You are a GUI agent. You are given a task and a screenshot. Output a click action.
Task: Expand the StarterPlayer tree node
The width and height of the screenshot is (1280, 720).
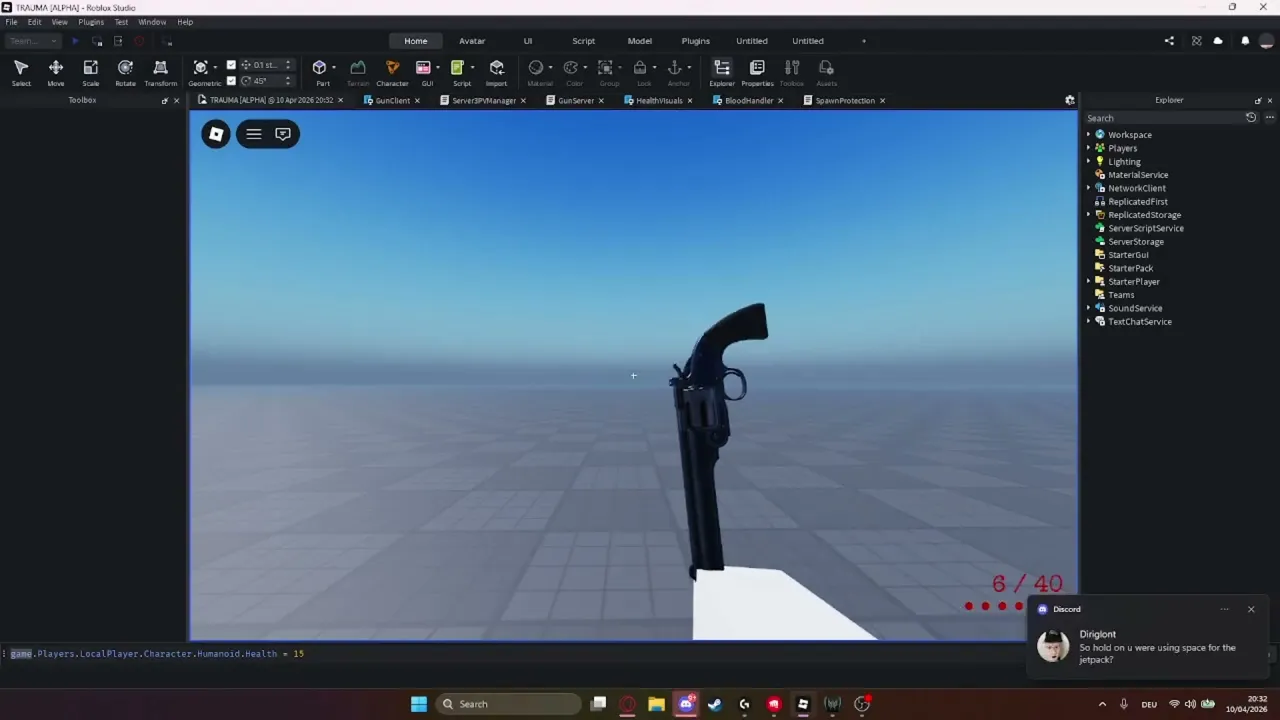pos(1088,282)
